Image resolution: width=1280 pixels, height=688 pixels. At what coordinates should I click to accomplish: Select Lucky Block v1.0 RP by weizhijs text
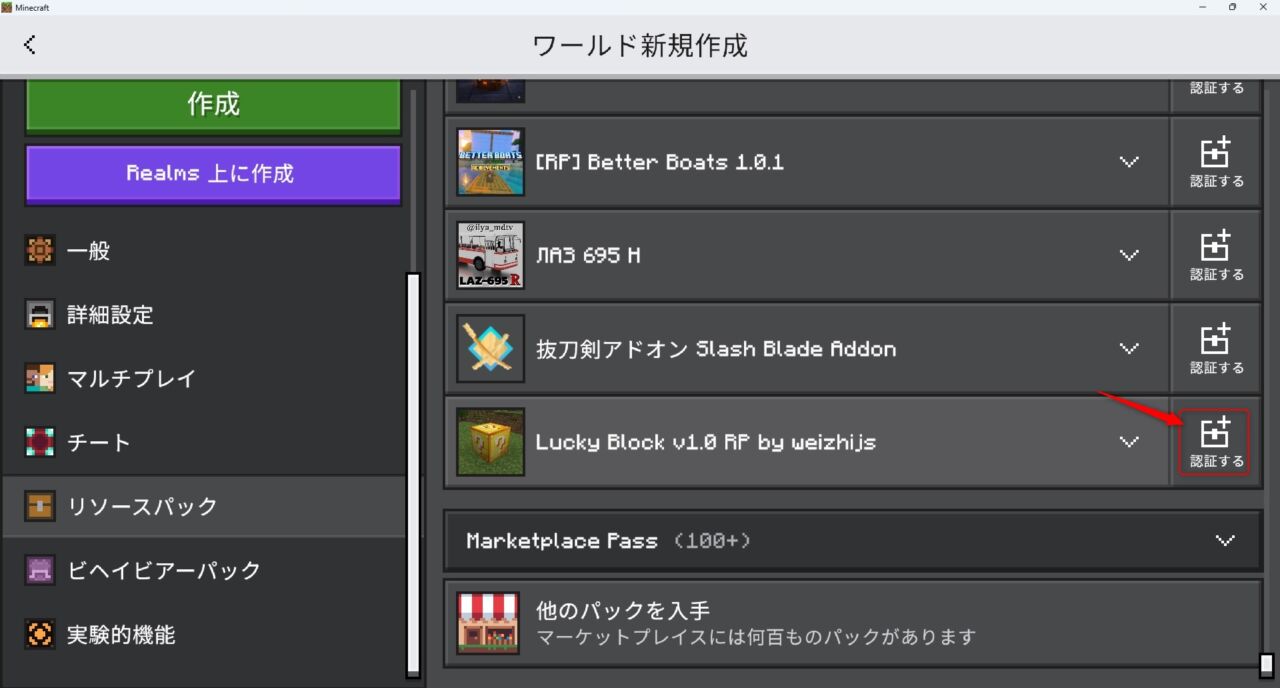tap(706, 442)
